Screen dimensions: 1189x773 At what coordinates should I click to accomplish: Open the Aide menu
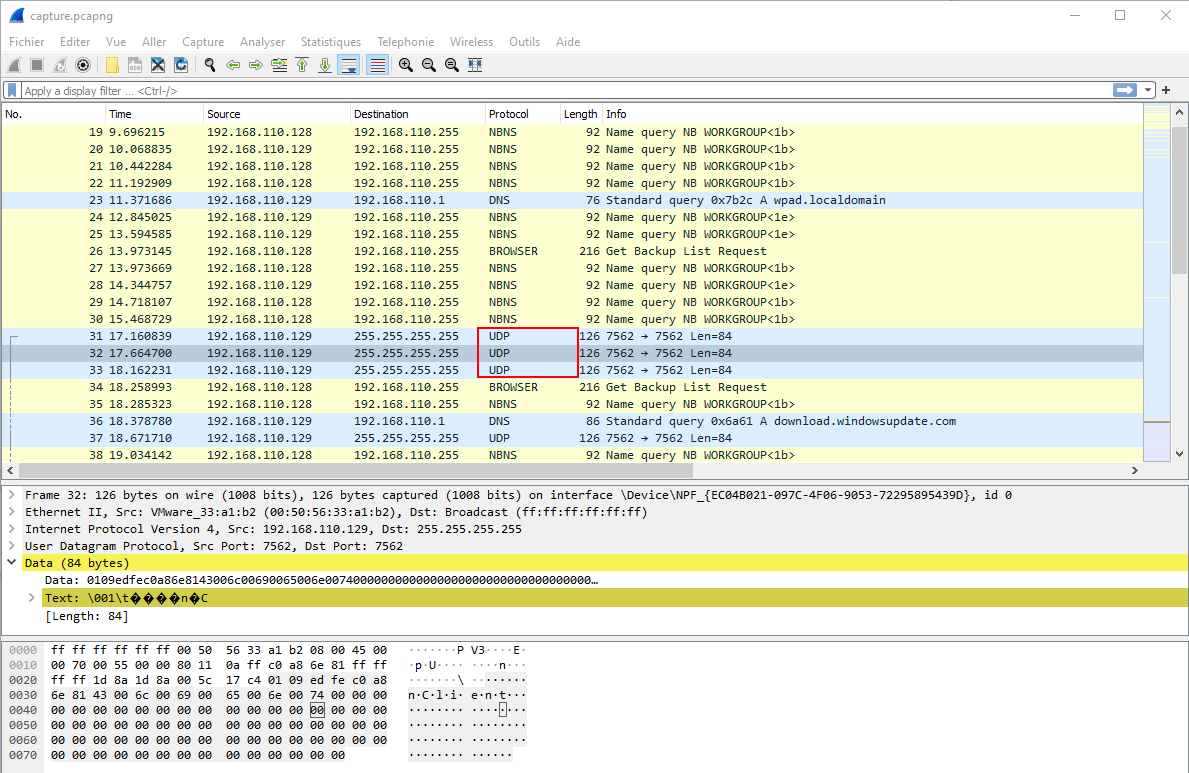pyautogui.click(x=568, y=42)
